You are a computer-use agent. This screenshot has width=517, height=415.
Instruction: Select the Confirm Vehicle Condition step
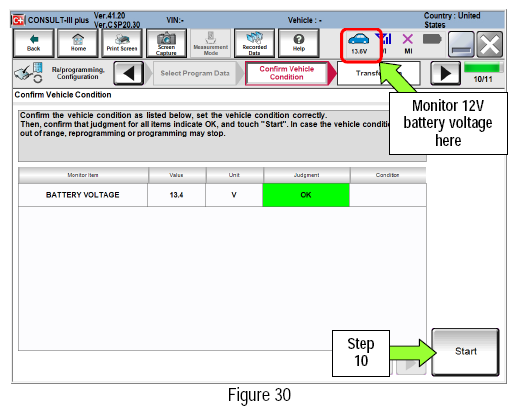tap(287, 73)
